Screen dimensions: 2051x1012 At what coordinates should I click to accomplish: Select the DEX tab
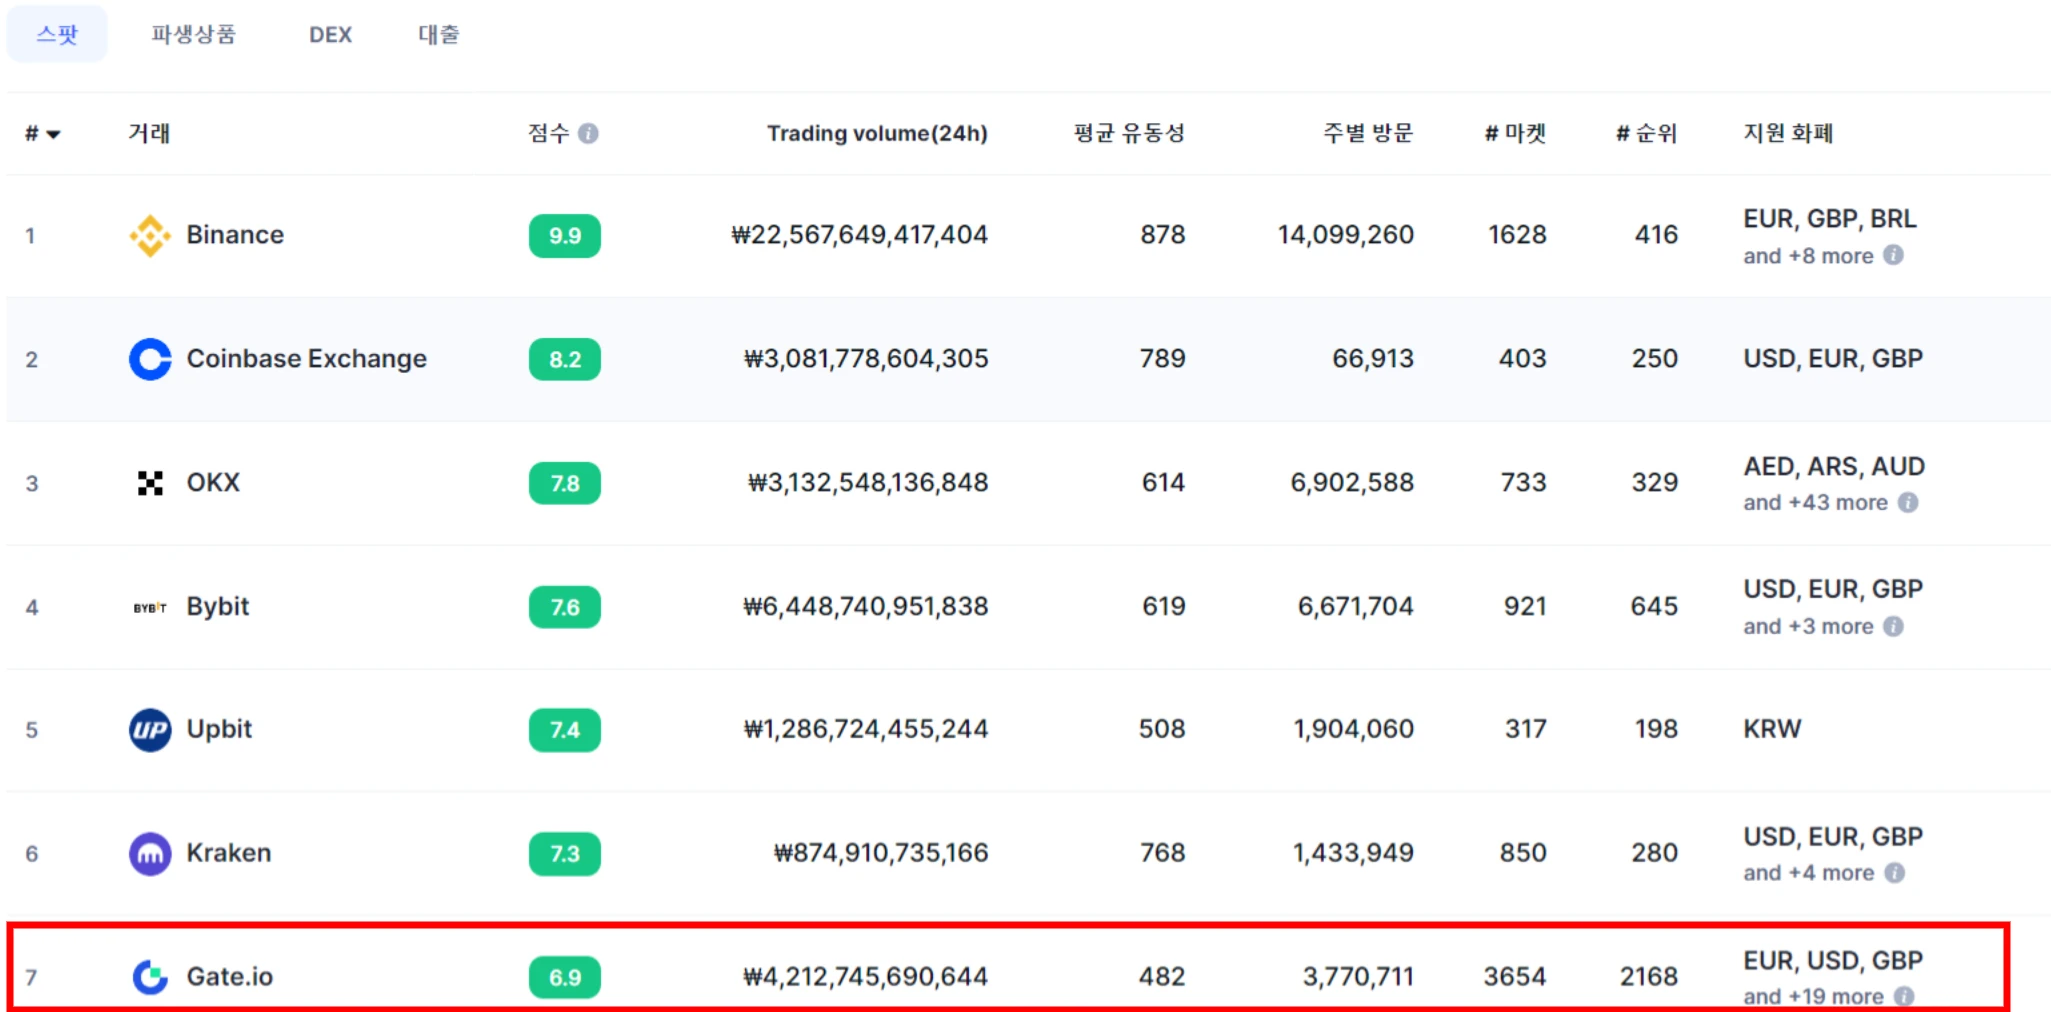330,34
